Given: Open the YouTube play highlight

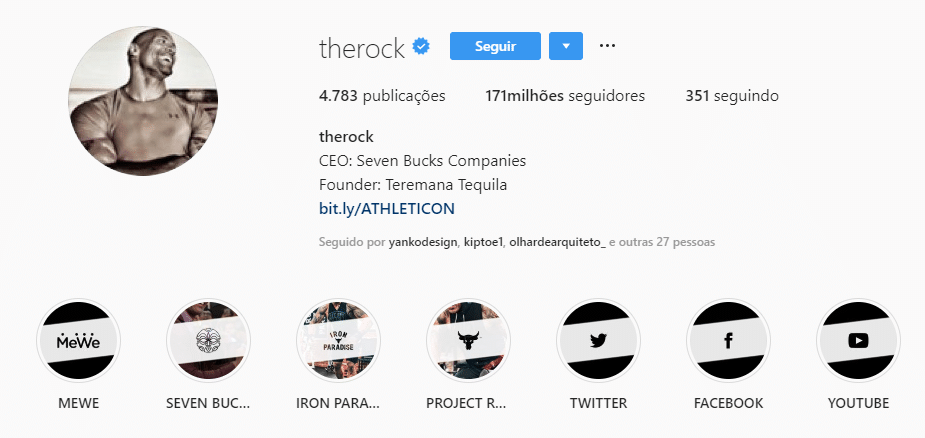Looking at the screenshot, I should (858, 341).
